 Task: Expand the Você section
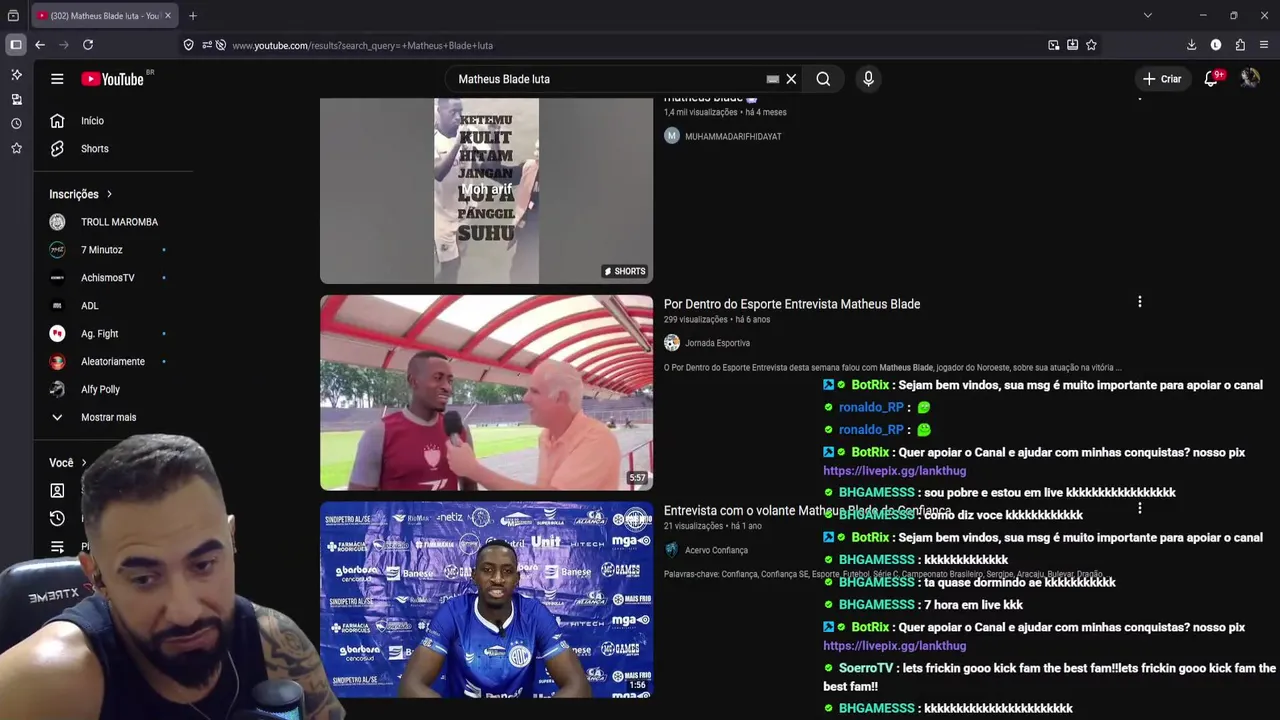(68, 463)
